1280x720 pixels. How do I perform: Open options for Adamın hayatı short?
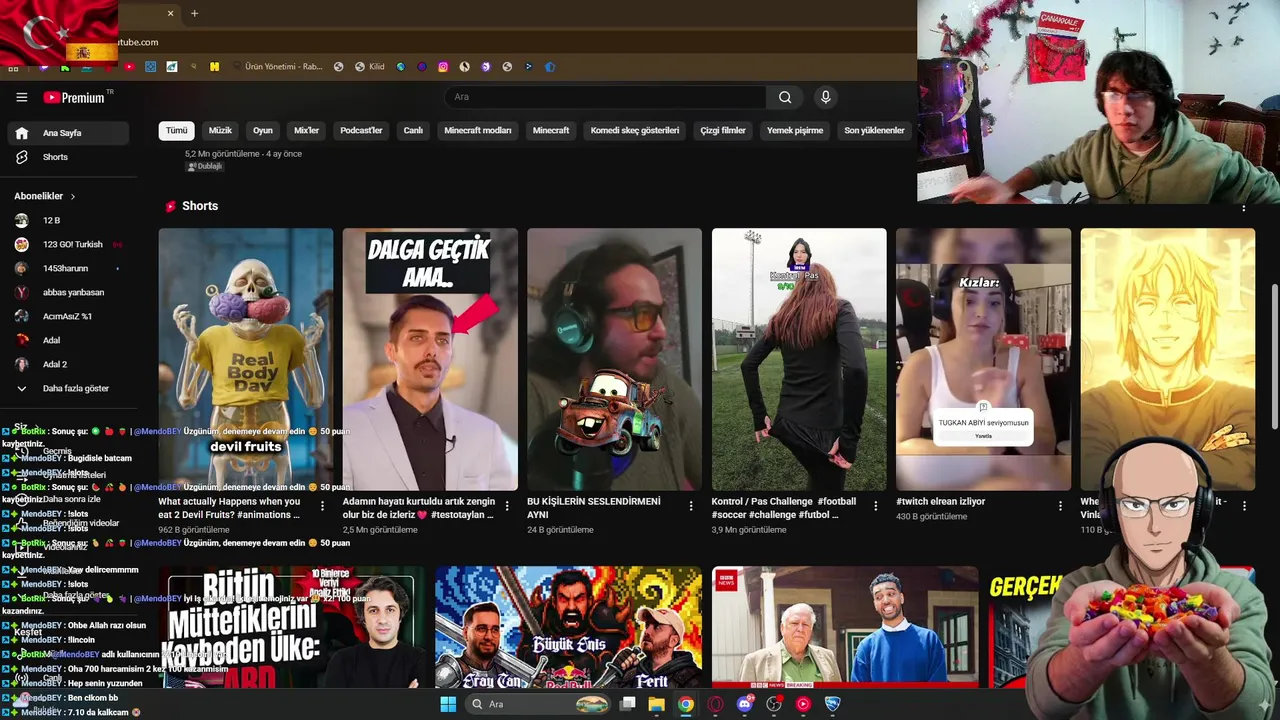click(506, 506)
